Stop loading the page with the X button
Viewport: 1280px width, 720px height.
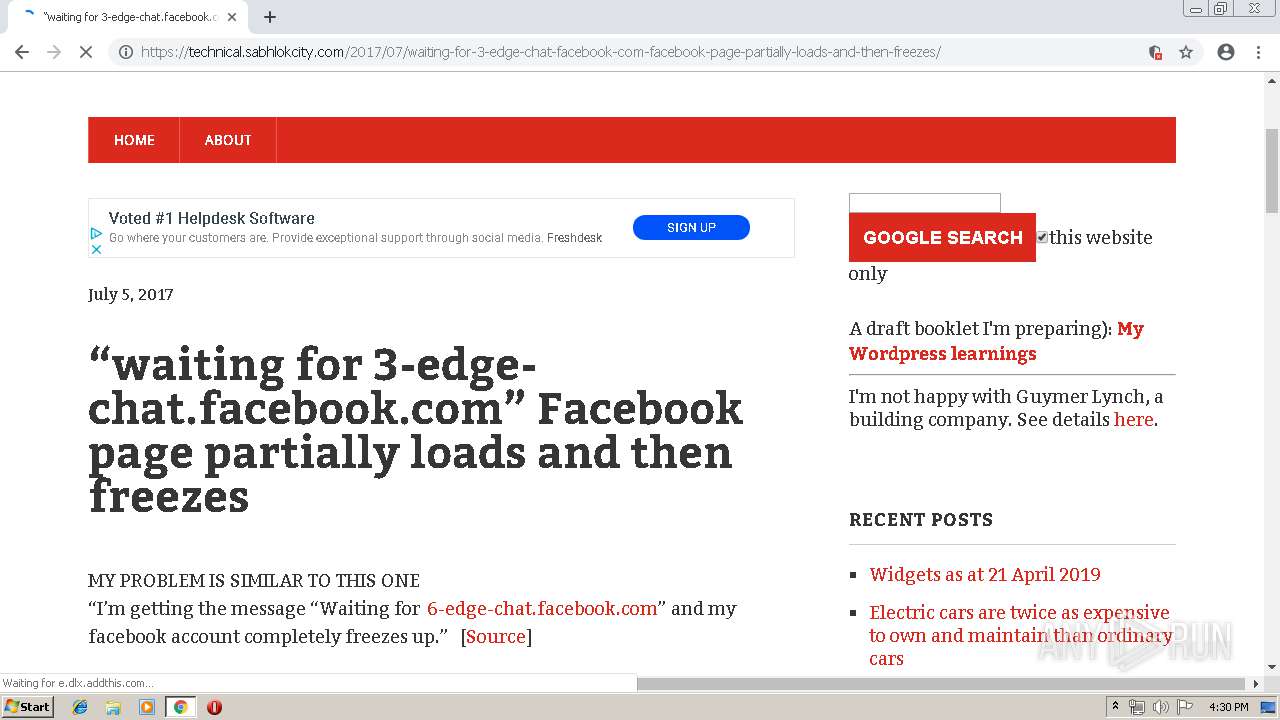point(86,52)
